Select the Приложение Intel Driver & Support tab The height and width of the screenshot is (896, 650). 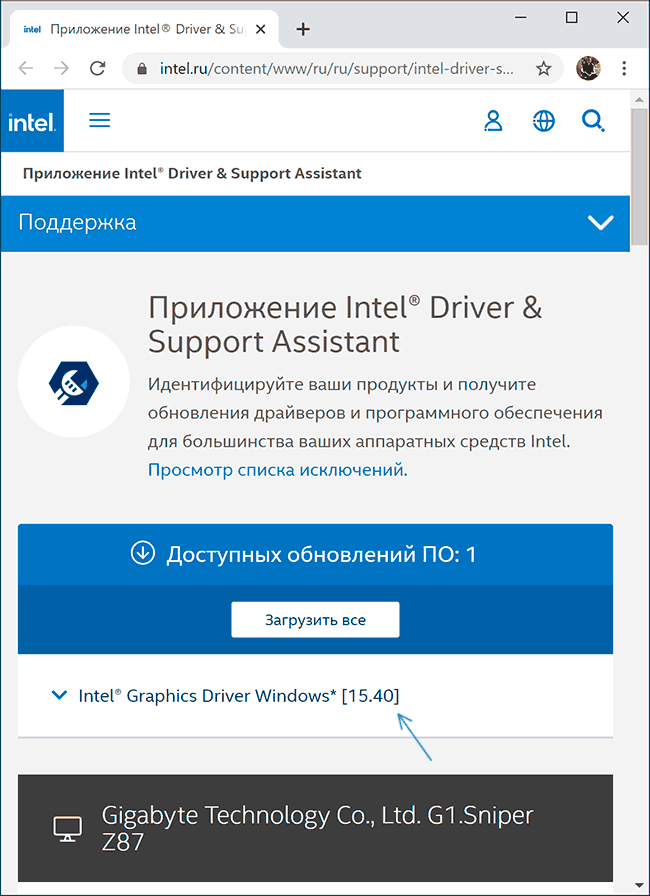[x=145, y=29]
